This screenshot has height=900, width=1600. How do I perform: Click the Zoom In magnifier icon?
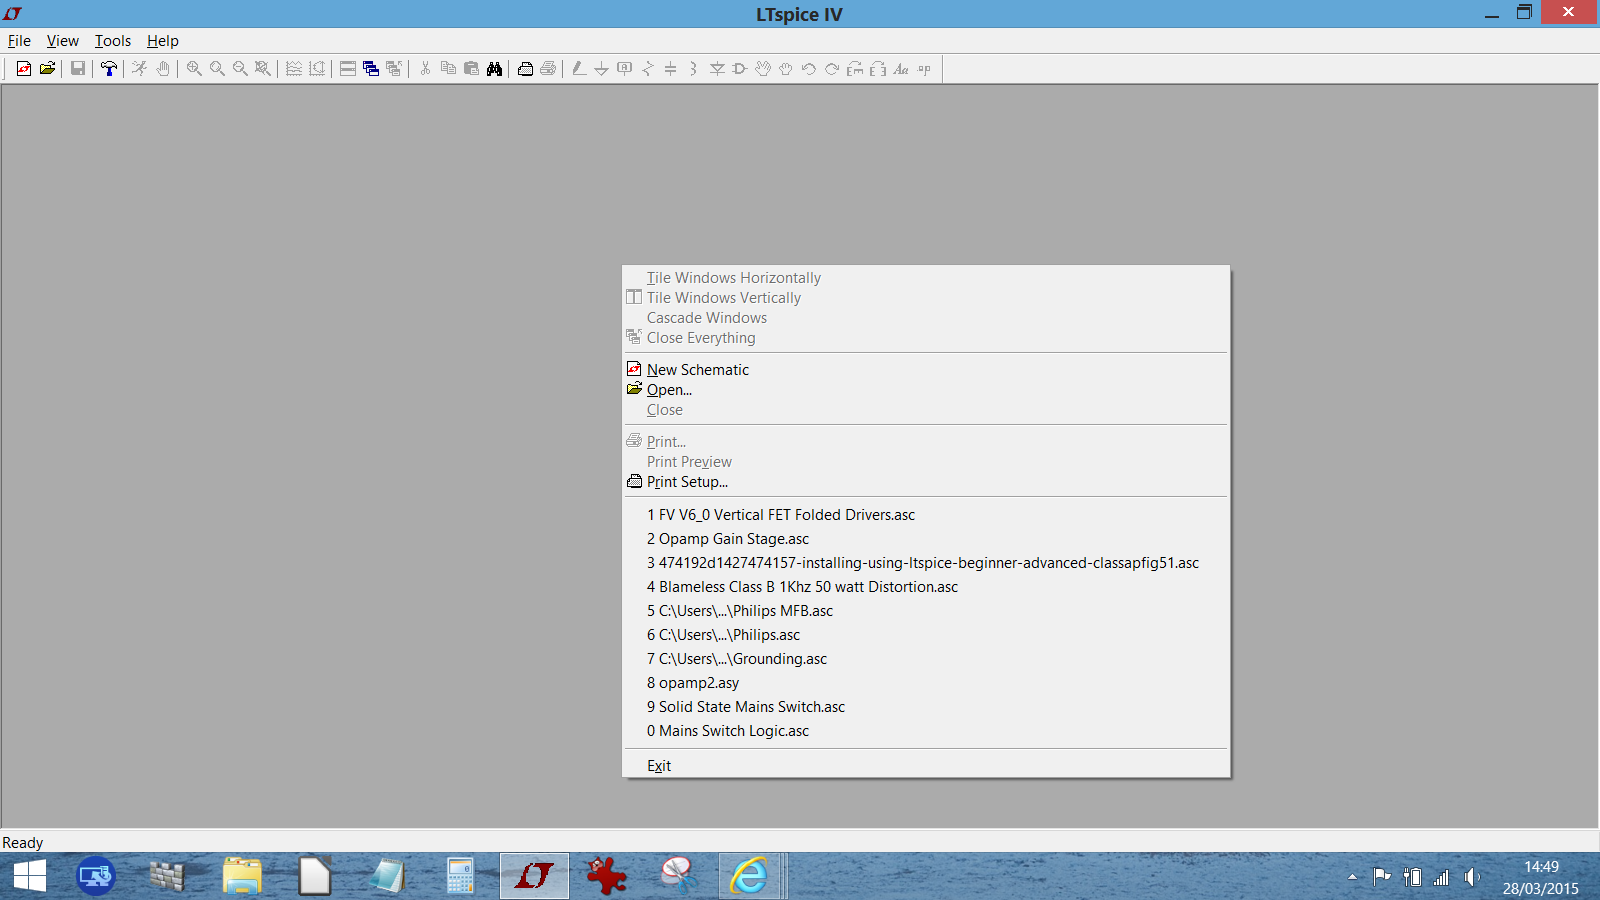(194, 69)
